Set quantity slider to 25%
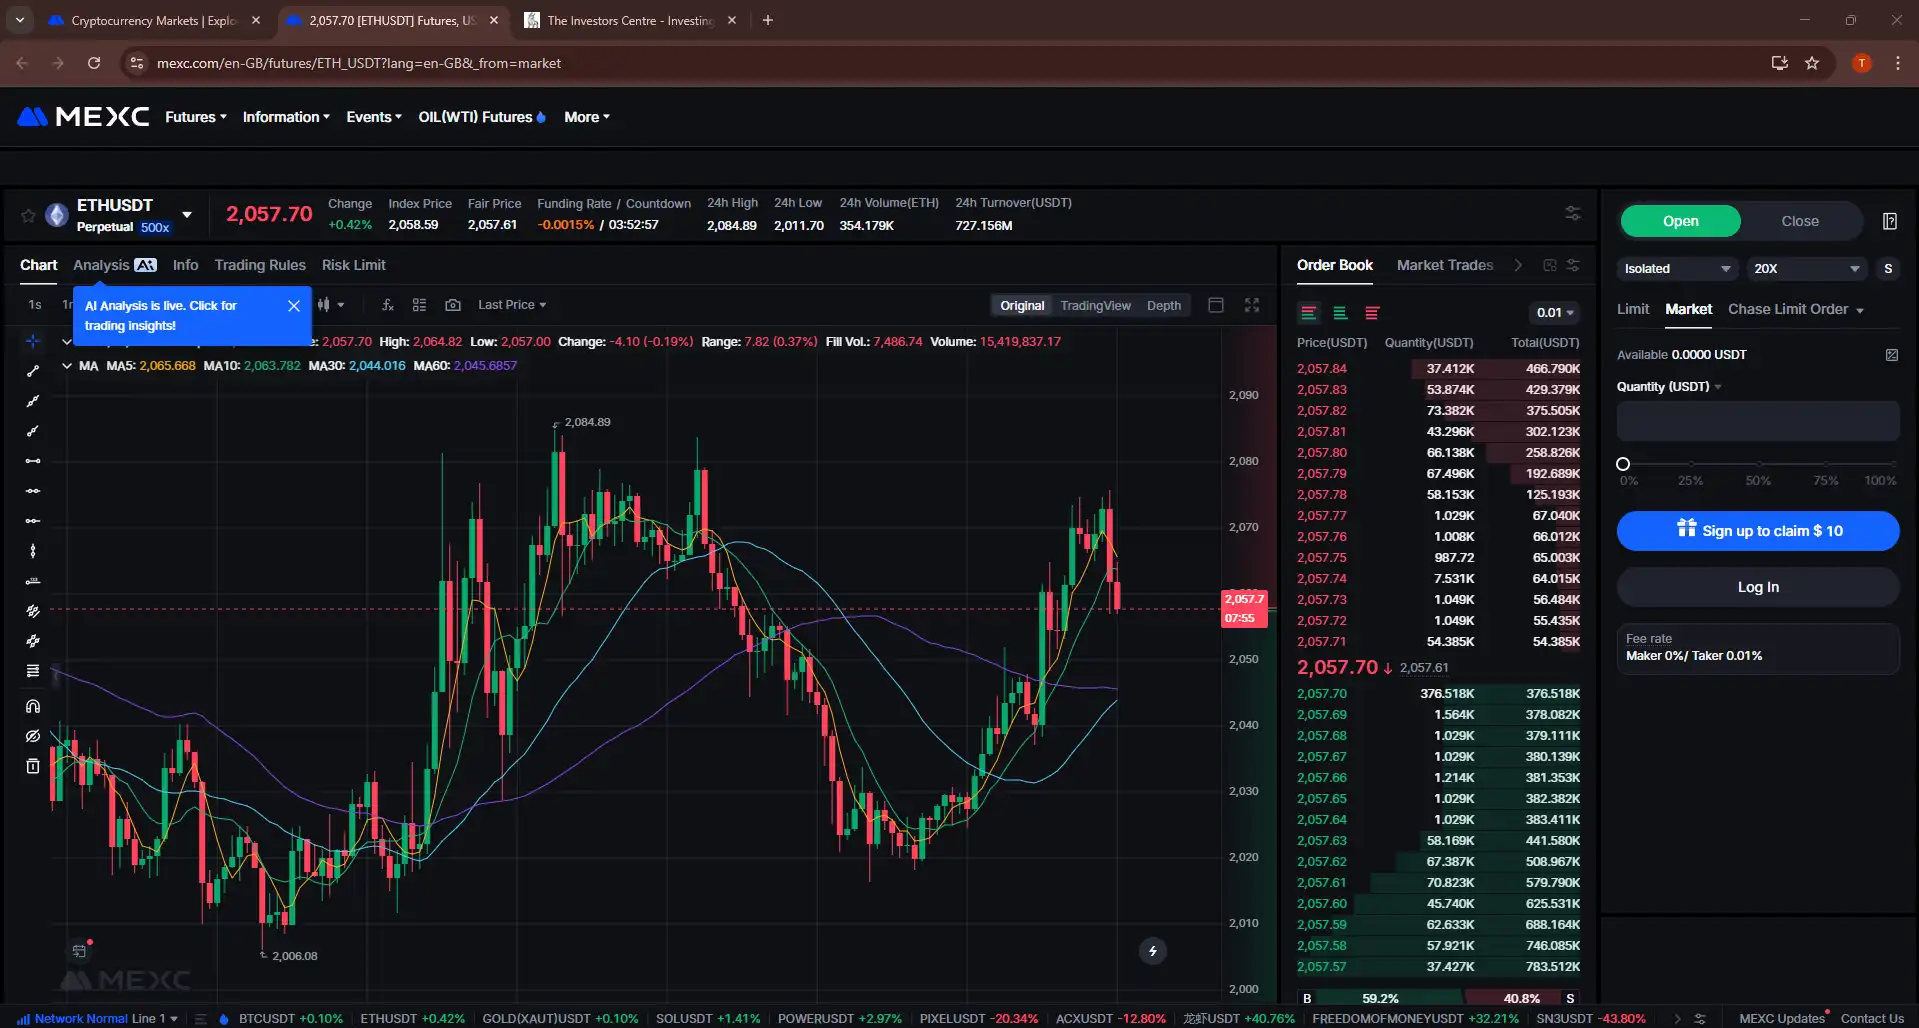Screen dimensions: 1919x1028 click(1690, 464)
